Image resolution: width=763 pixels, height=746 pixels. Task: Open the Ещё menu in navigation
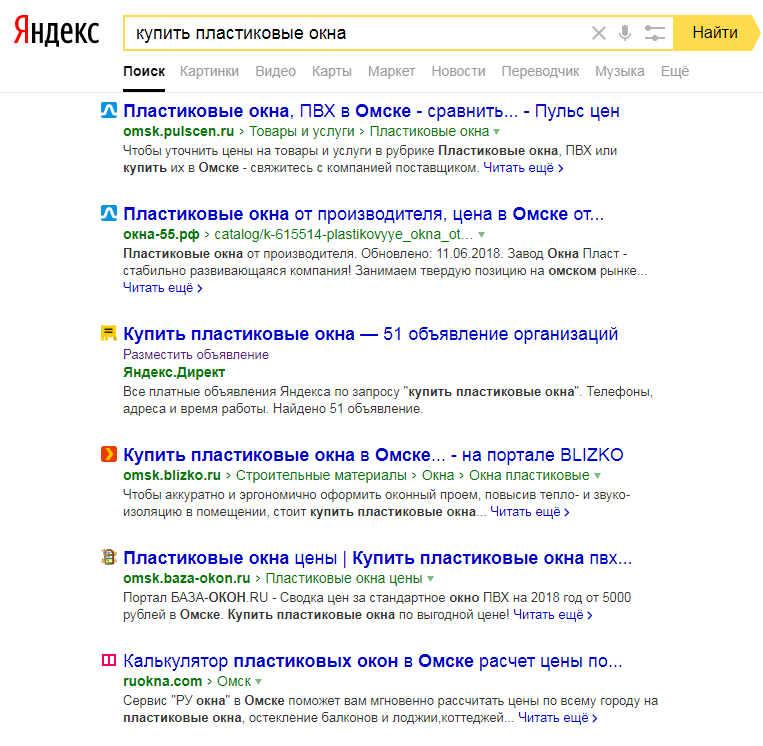[x=674, y=72]
